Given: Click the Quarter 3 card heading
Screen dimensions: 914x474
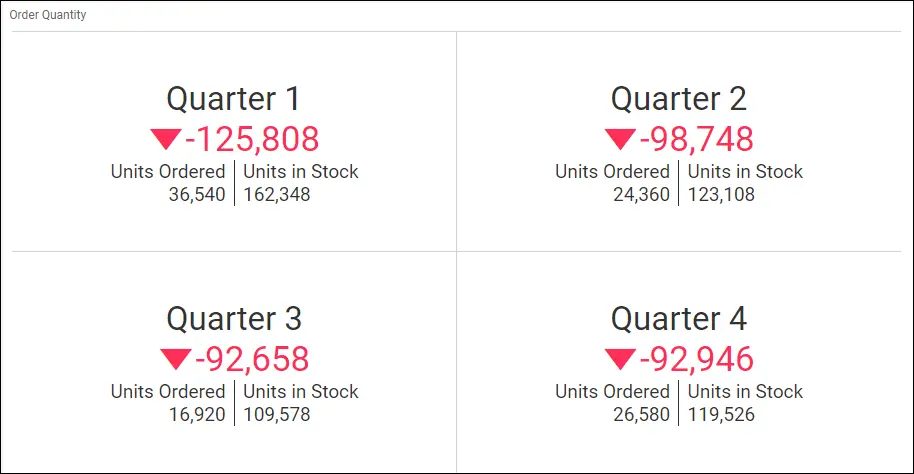Looking at the screenshot, I should coord(233,318).
